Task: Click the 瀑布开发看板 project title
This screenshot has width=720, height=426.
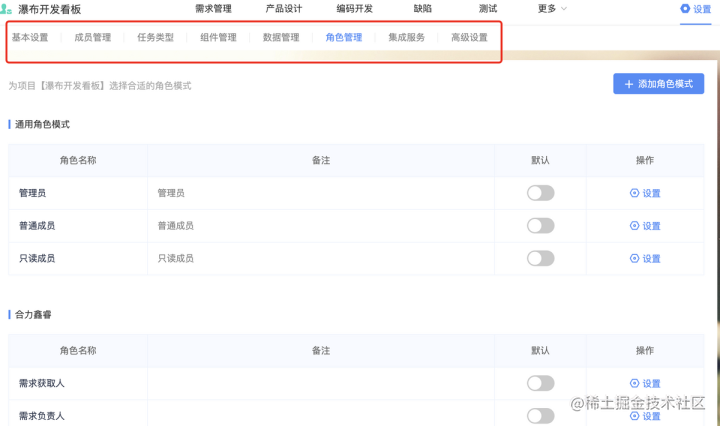Action: [x=50, y=9]
